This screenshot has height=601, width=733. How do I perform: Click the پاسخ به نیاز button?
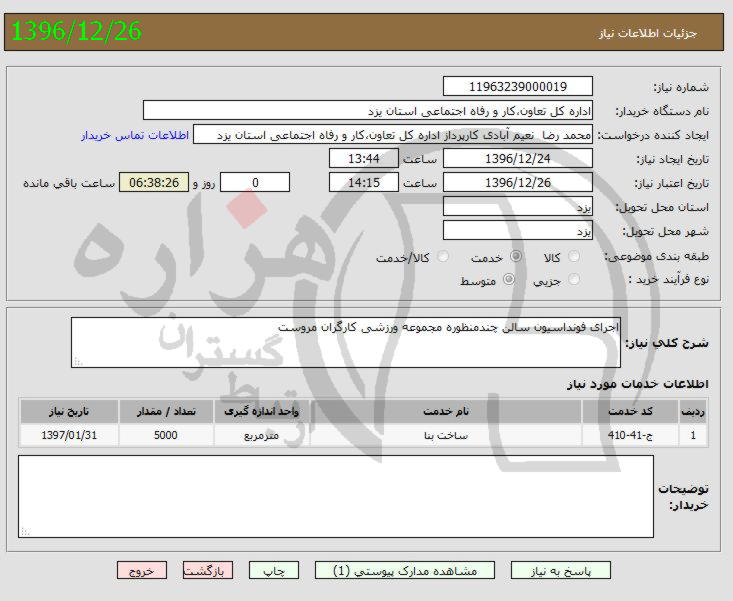click(x=561, y=571)
